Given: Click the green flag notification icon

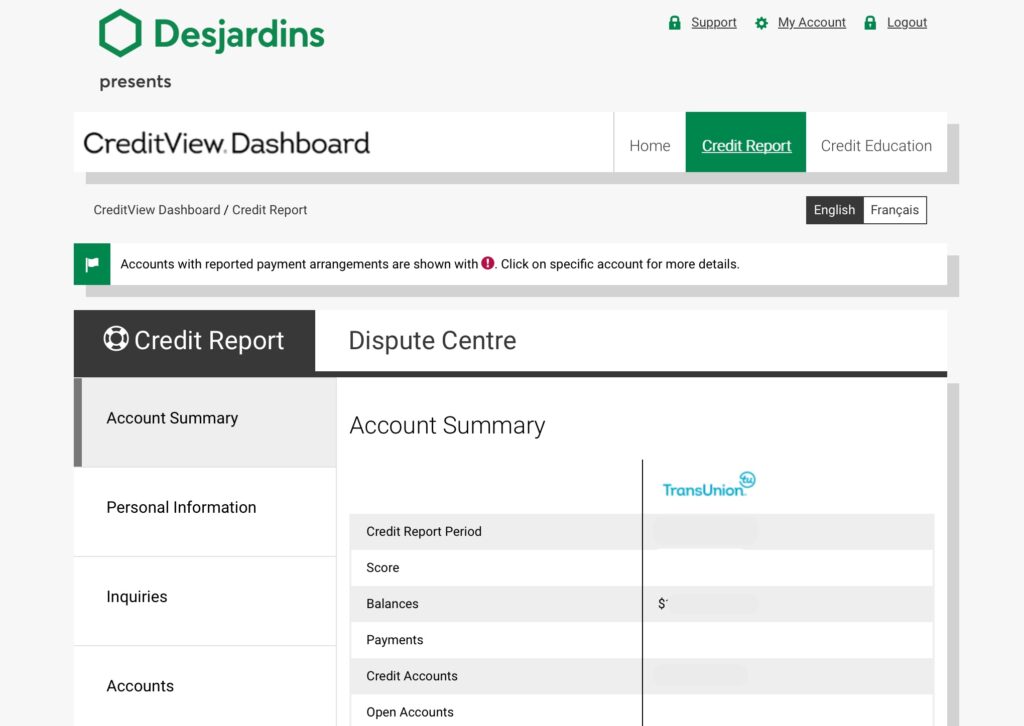Looking at the screenshot, I should (x=92, y=265).
